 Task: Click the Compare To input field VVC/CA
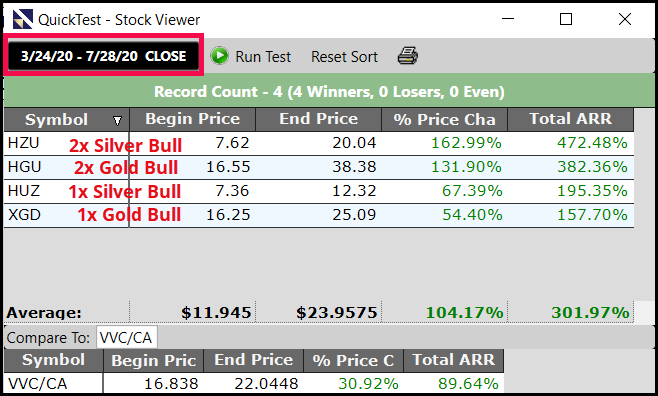pyautogui.click(x=127, y=337)
